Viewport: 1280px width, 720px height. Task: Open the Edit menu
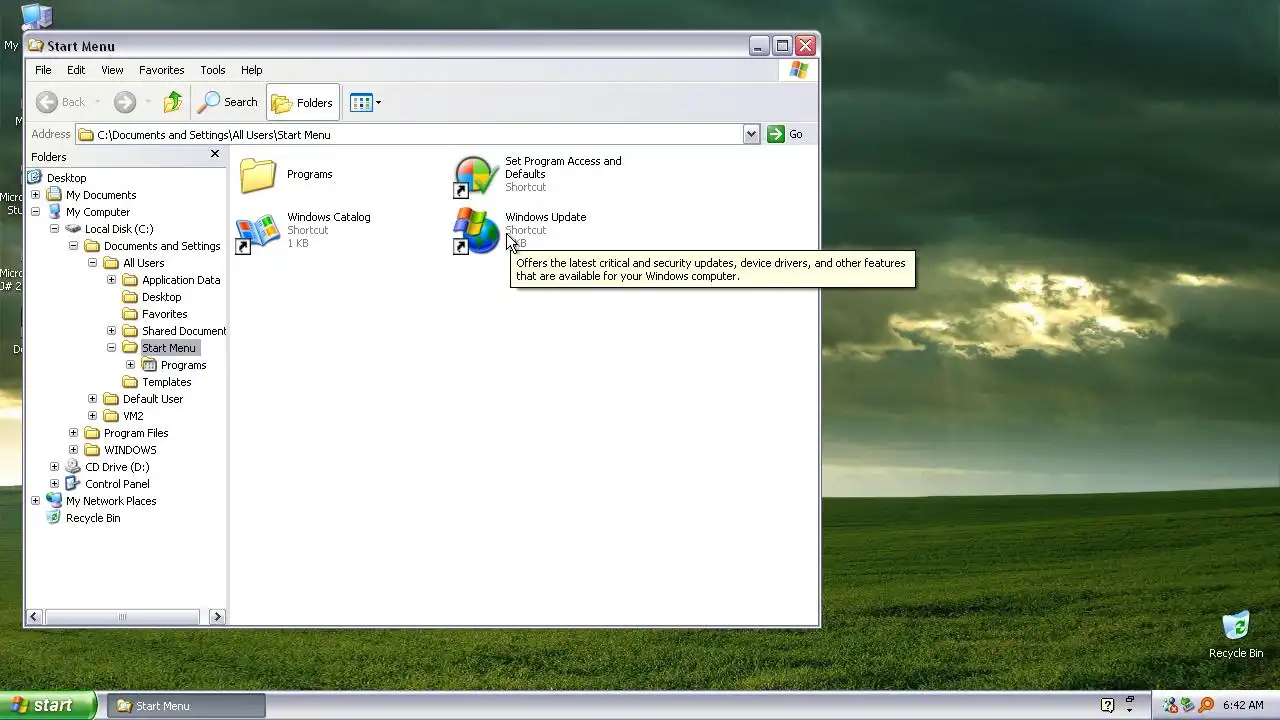pyautogui.click(x=76, y=70)
